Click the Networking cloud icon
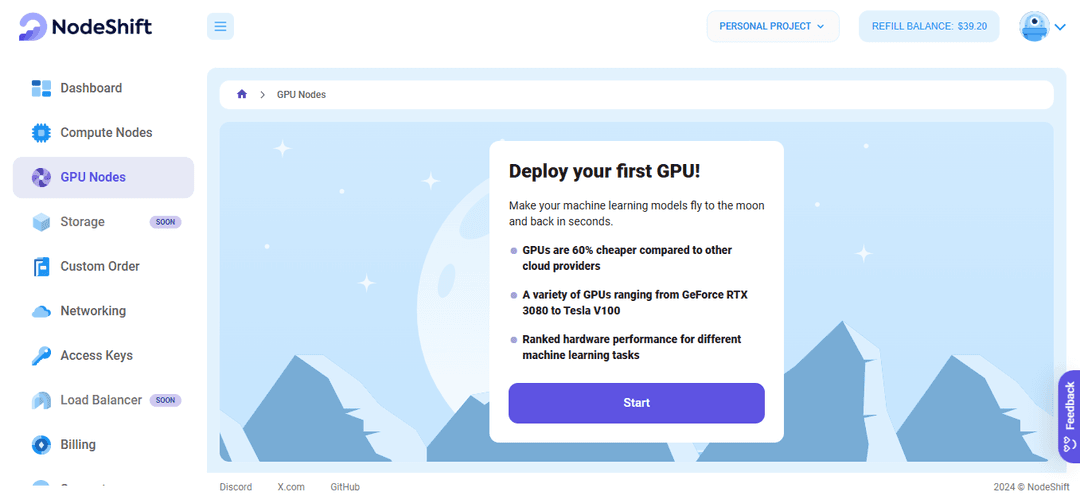1080x500 pixels. (x=41, y=311)
